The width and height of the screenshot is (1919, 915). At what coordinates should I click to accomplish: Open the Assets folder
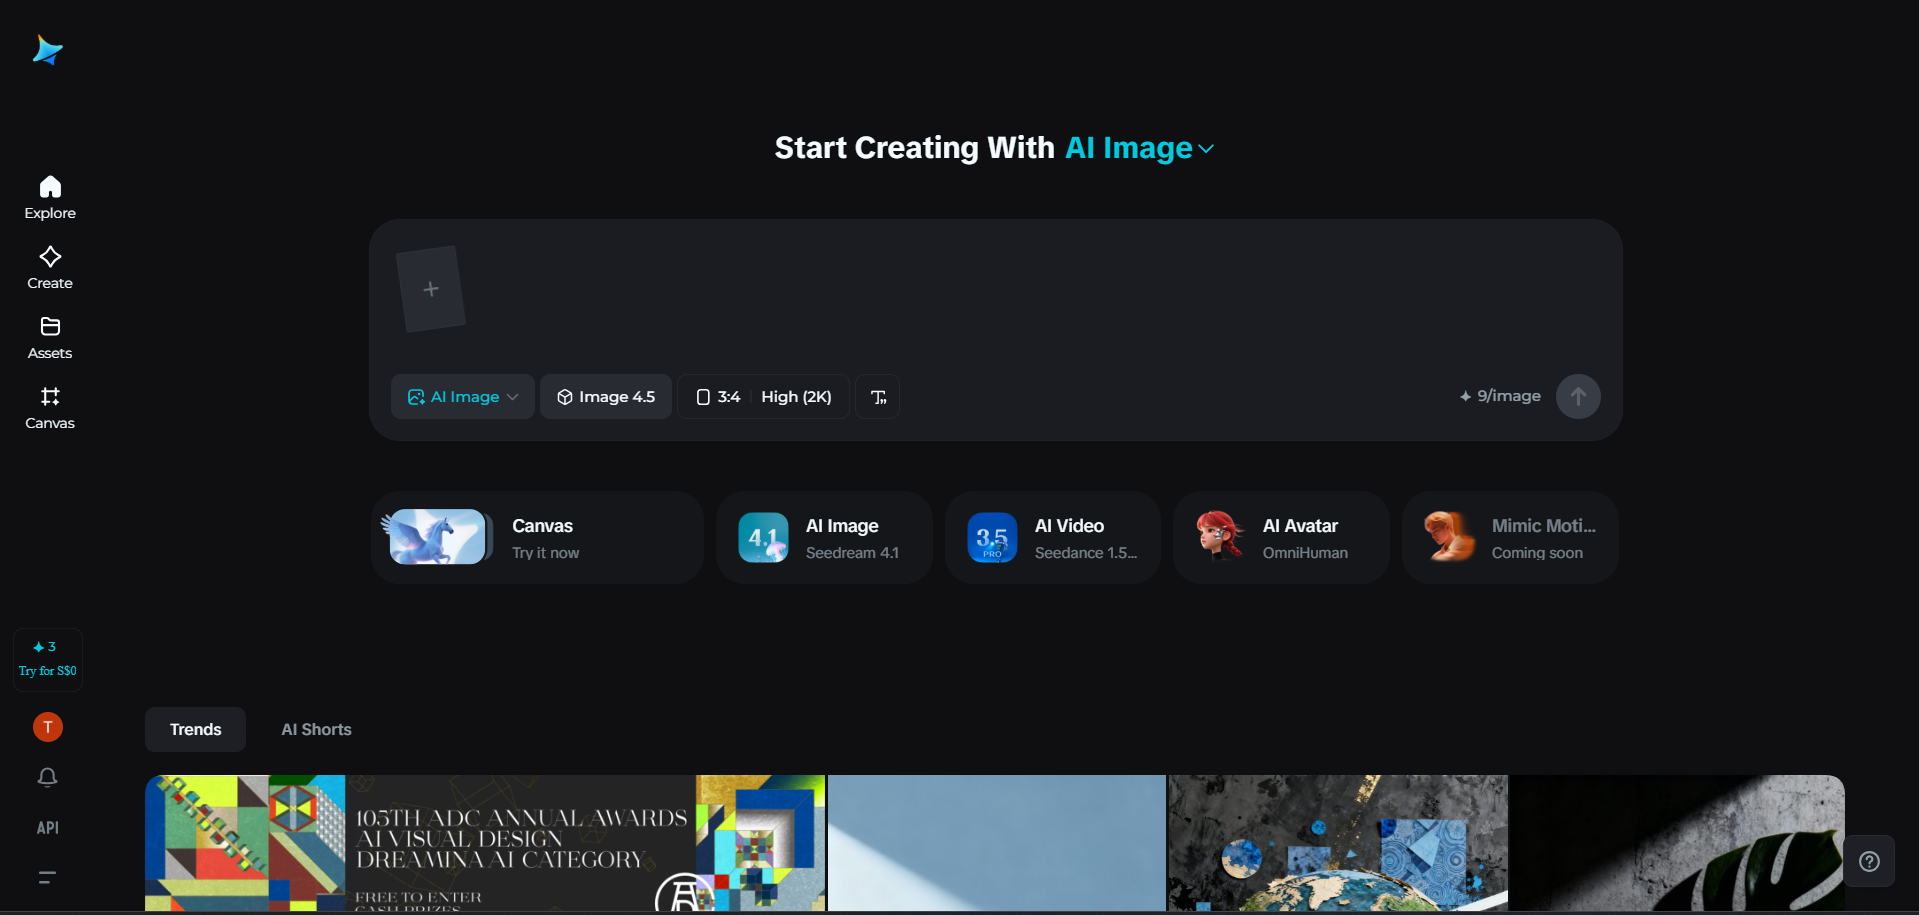pos(50,338)
